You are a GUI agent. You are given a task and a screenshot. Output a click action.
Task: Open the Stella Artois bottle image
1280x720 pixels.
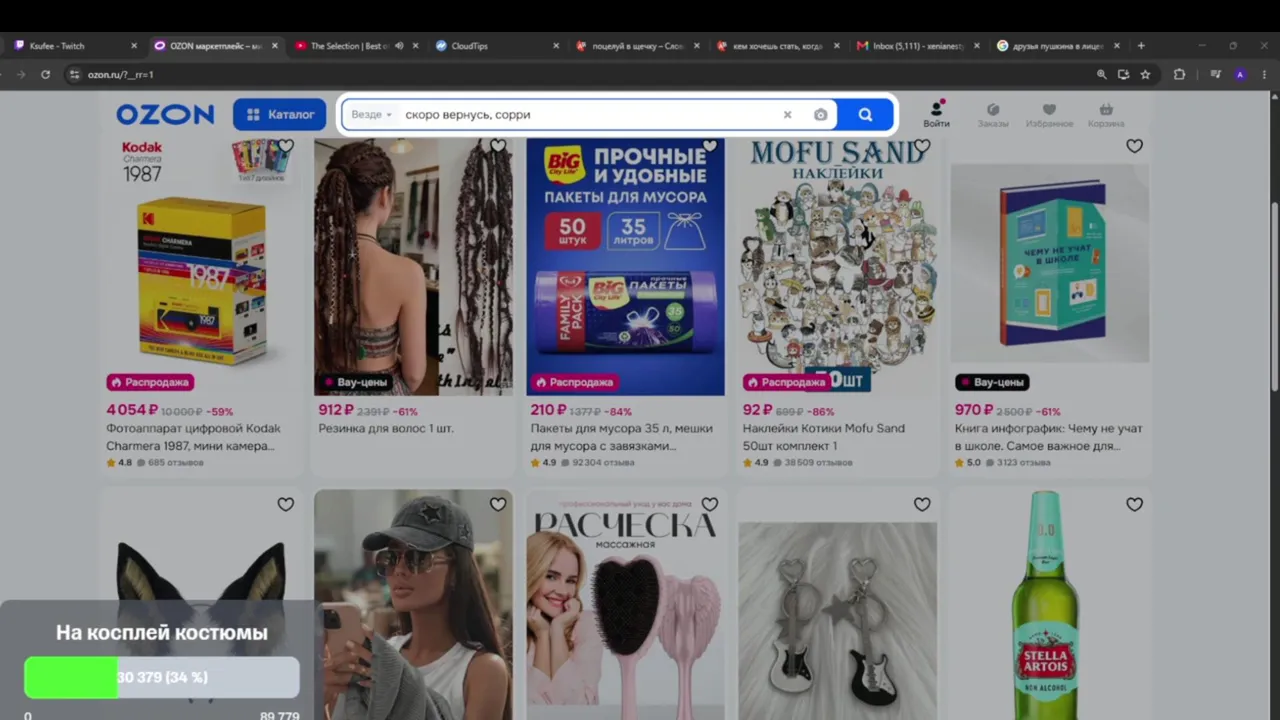(x=1049, y=605)
